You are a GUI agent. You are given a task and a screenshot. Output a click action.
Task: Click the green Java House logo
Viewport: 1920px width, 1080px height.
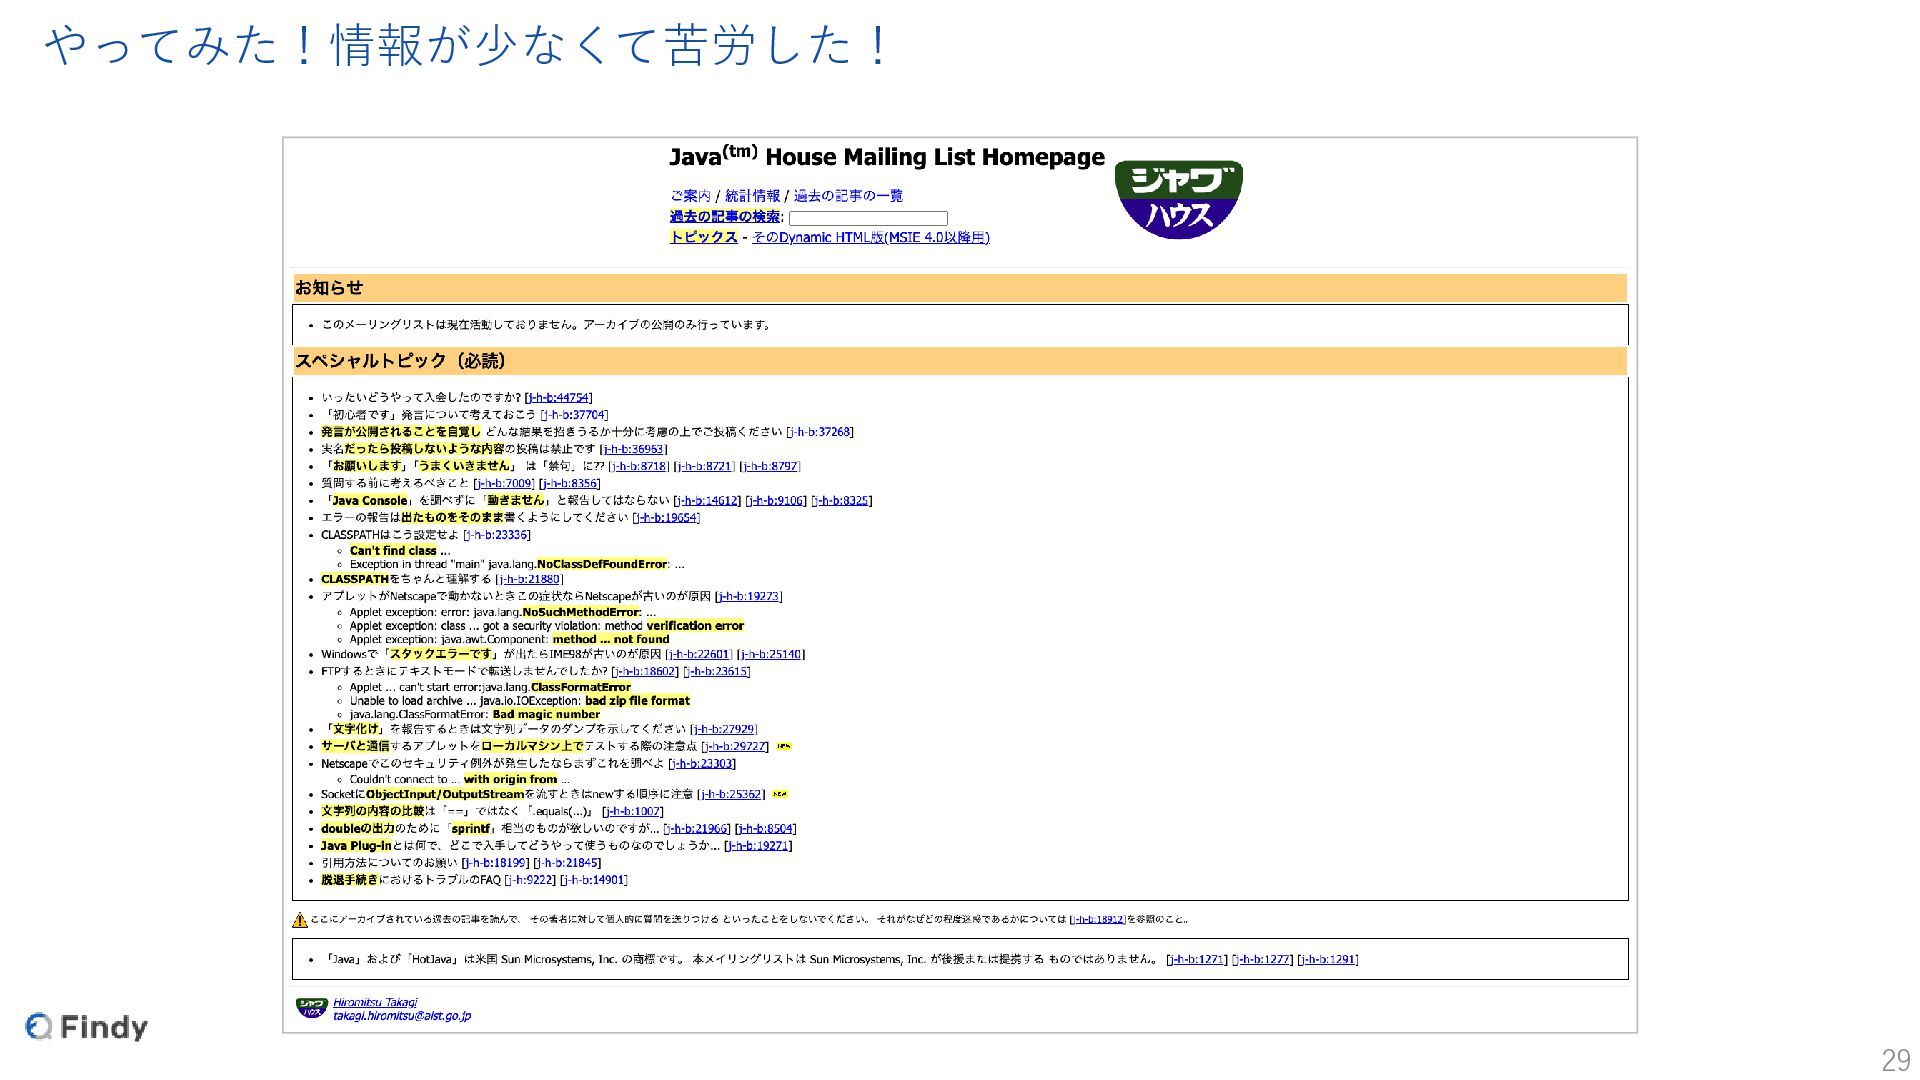pos(1178,199)
